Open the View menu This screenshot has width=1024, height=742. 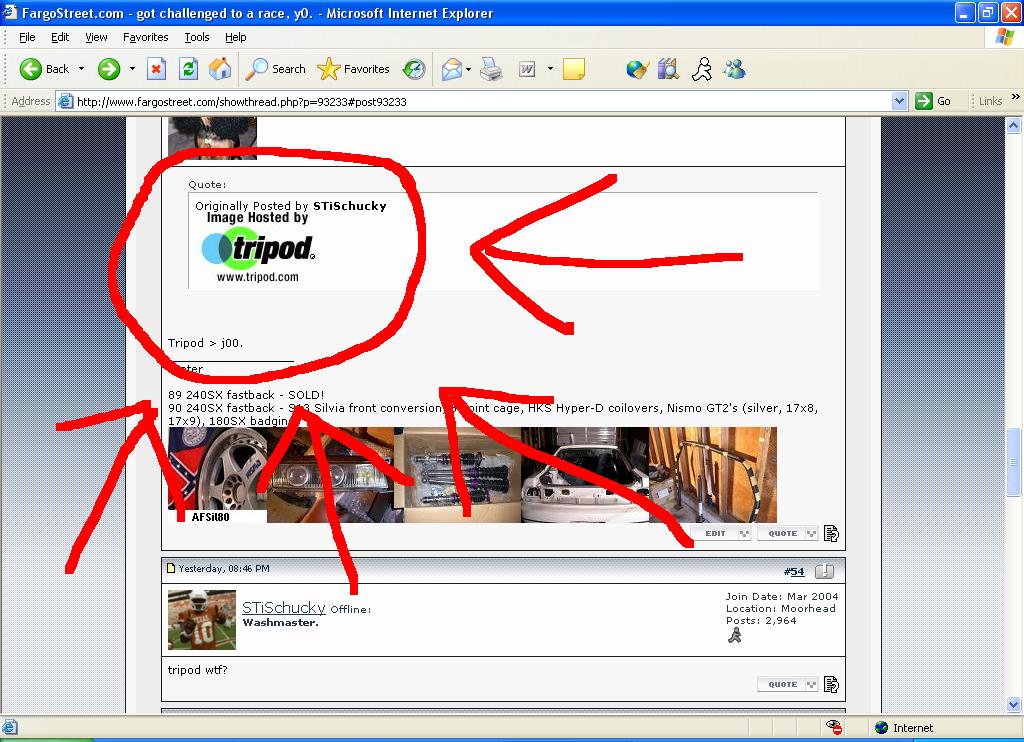click(x=96, y=37)
